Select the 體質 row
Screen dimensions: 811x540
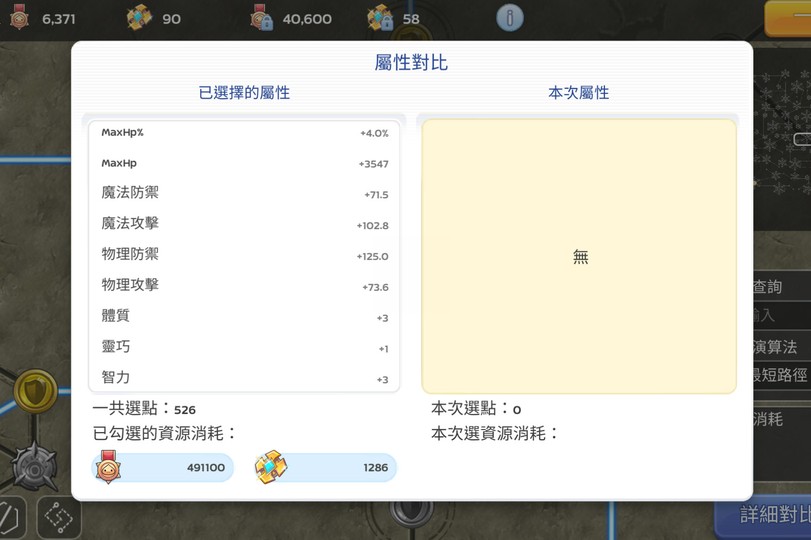(x=244, y=317)
